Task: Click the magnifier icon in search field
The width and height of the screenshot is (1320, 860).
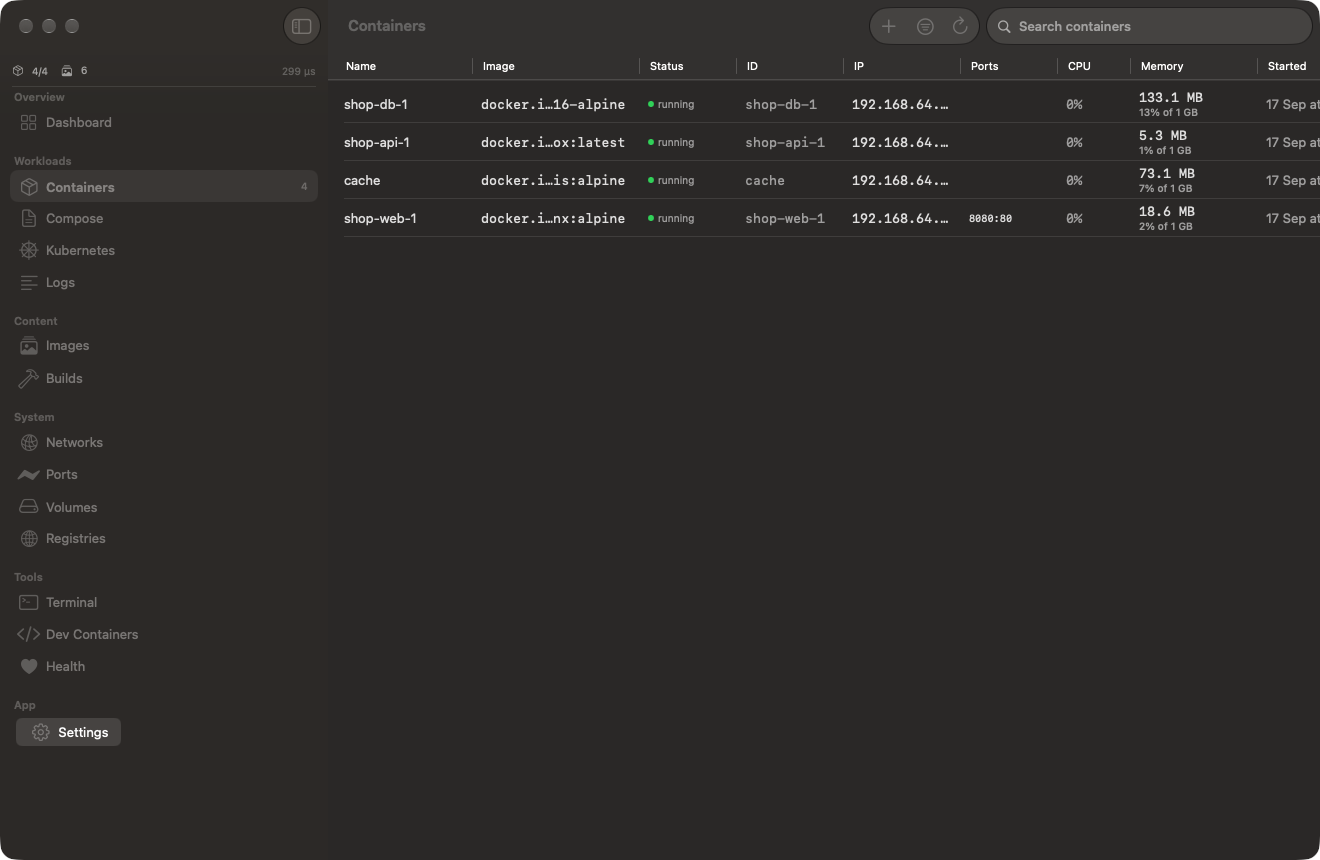Action: tap(1004, 27)
